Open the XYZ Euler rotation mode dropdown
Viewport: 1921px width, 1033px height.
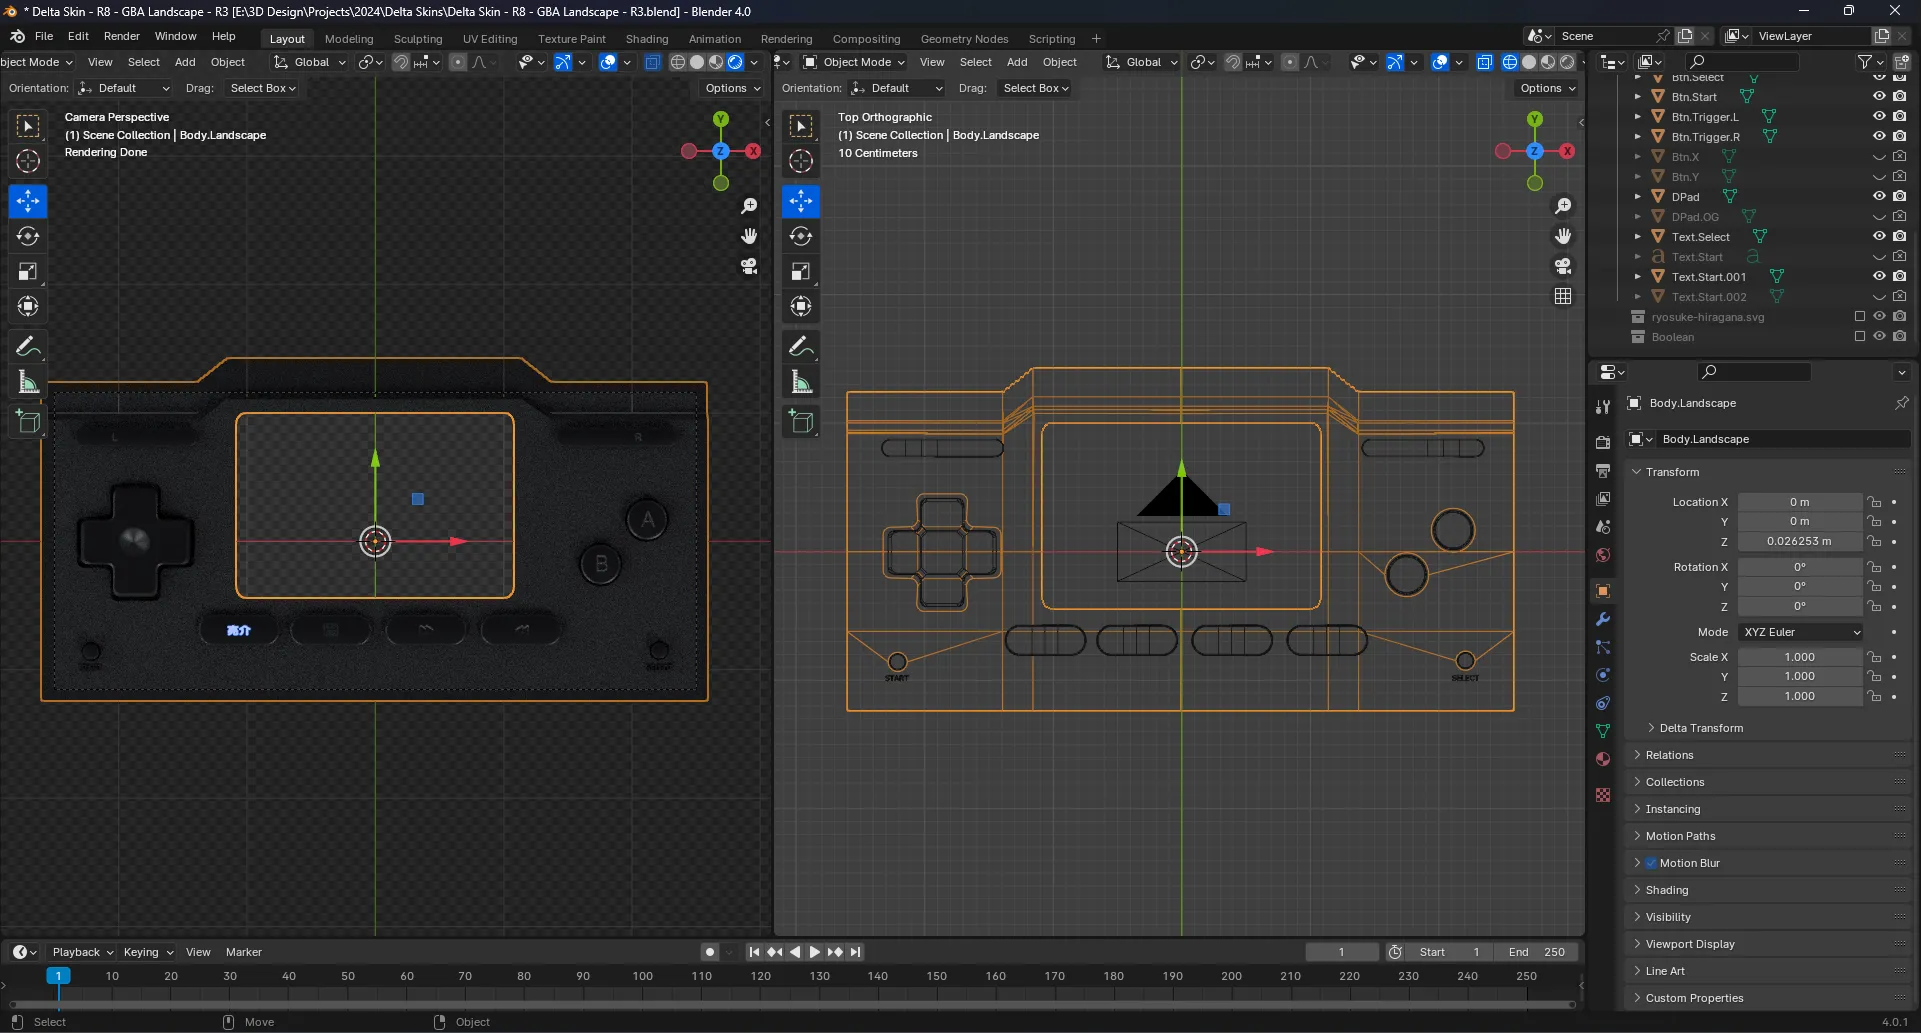[1800, 632]
